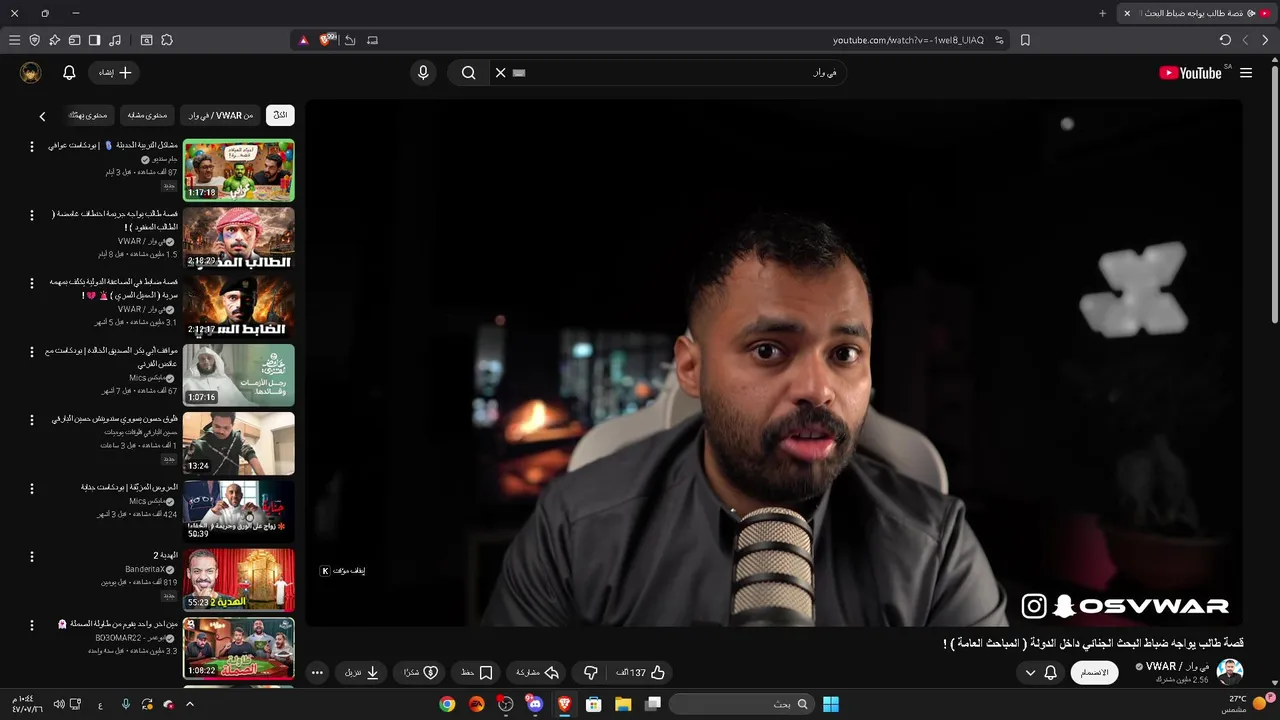
Task: Open the 'الطالب المخطوف' video thumbnail
Action: click(238, 238)
